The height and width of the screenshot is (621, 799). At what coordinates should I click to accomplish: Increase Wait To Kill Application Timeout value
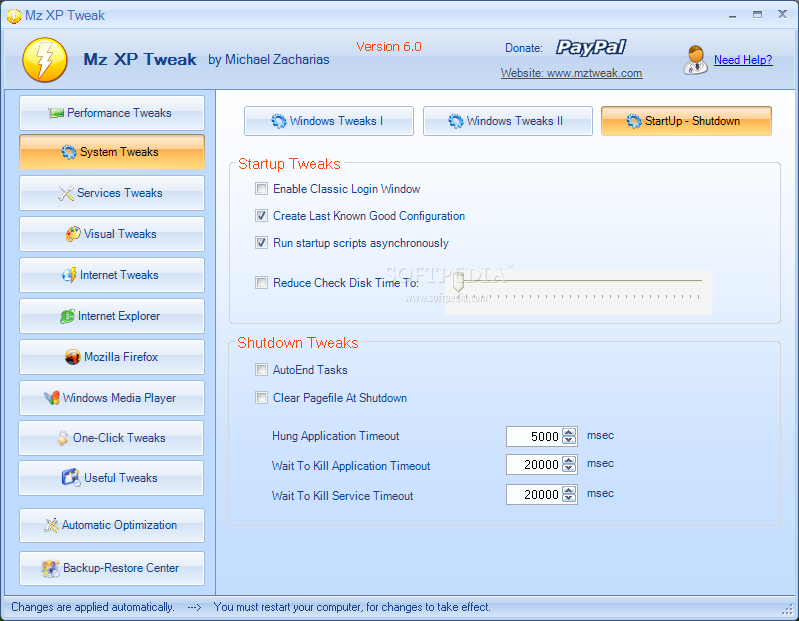pos(569,461)
